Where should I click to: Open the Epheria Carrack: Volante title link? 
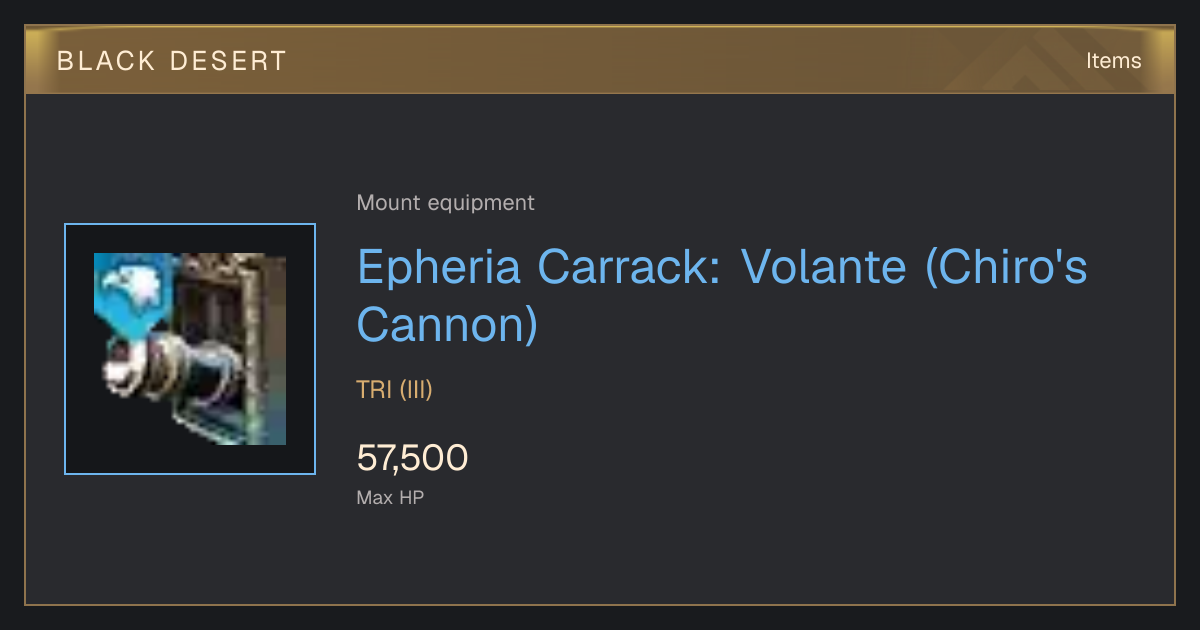tap(722, 297)
